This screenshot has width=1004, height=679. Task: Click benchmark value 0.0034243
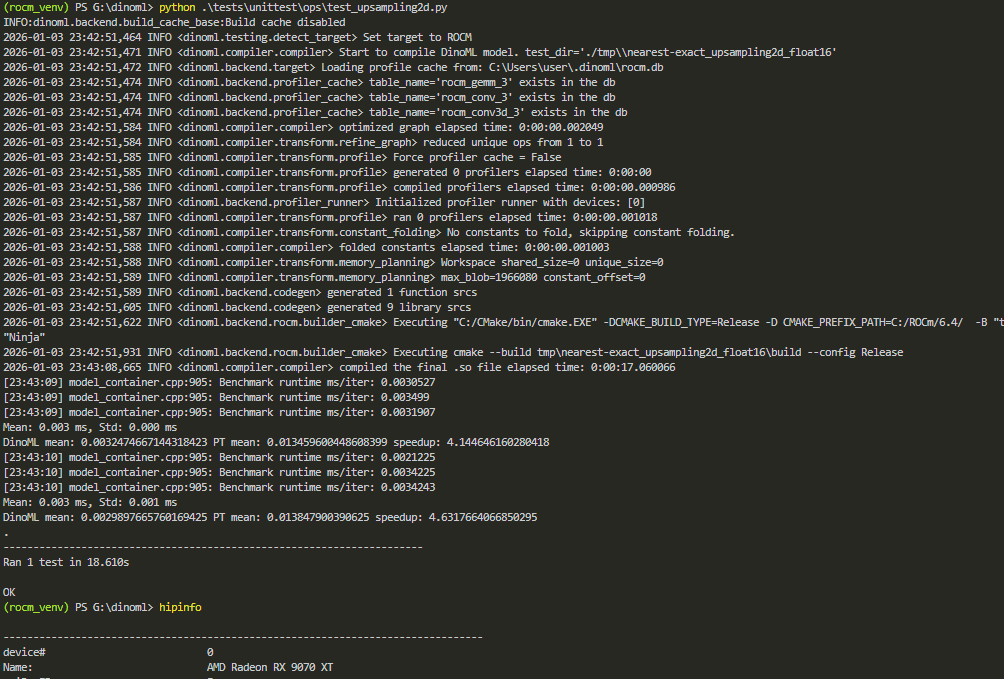click(408, 487)
